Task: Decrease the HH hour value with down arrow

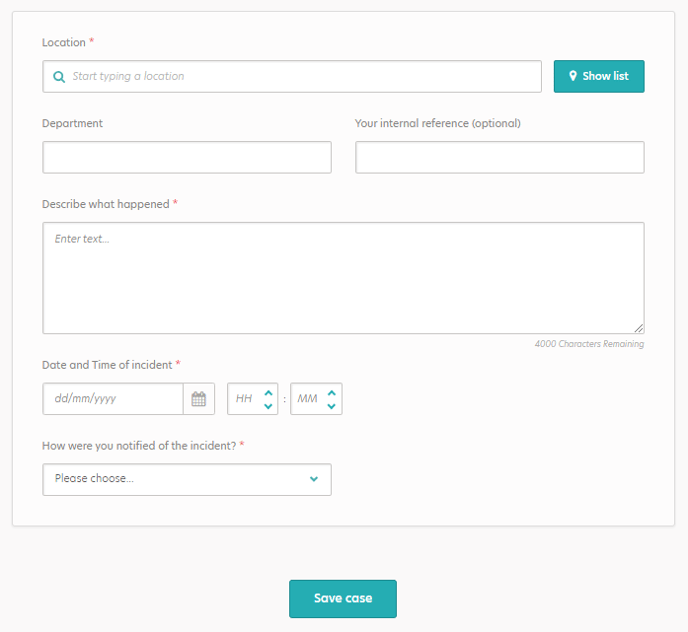Action: 268,406
